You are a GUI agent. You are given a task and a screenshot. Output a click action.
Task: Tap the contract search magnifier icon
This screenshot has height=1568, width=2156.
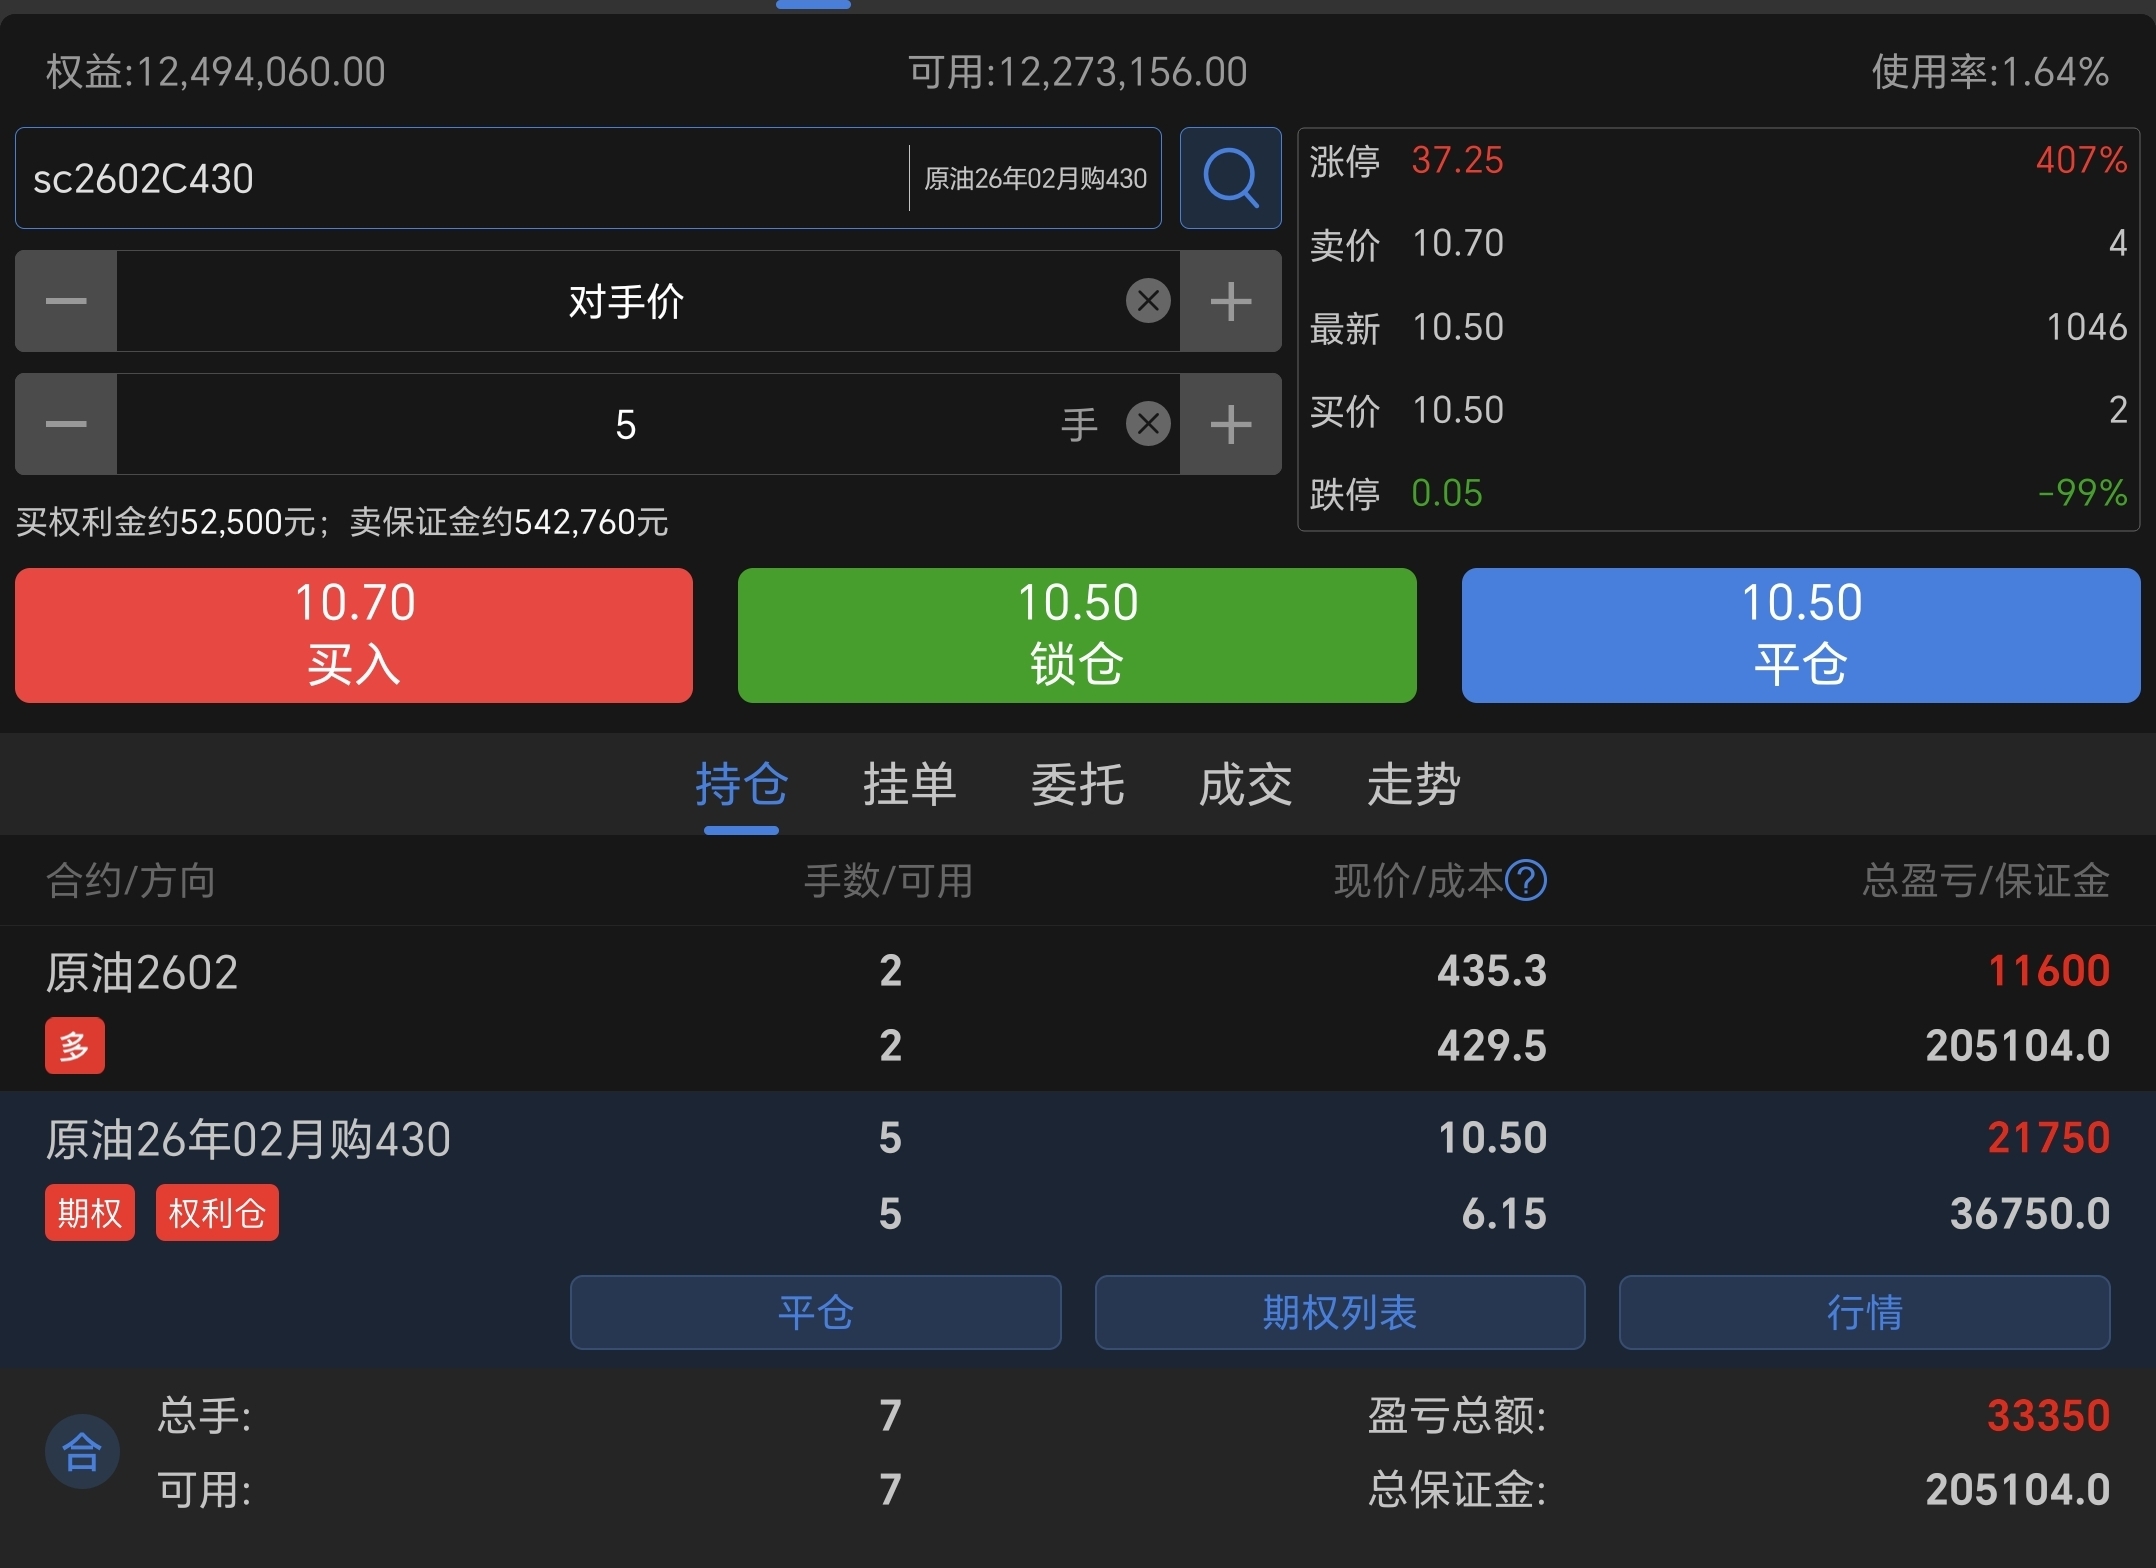click(x=1230, y=178)
